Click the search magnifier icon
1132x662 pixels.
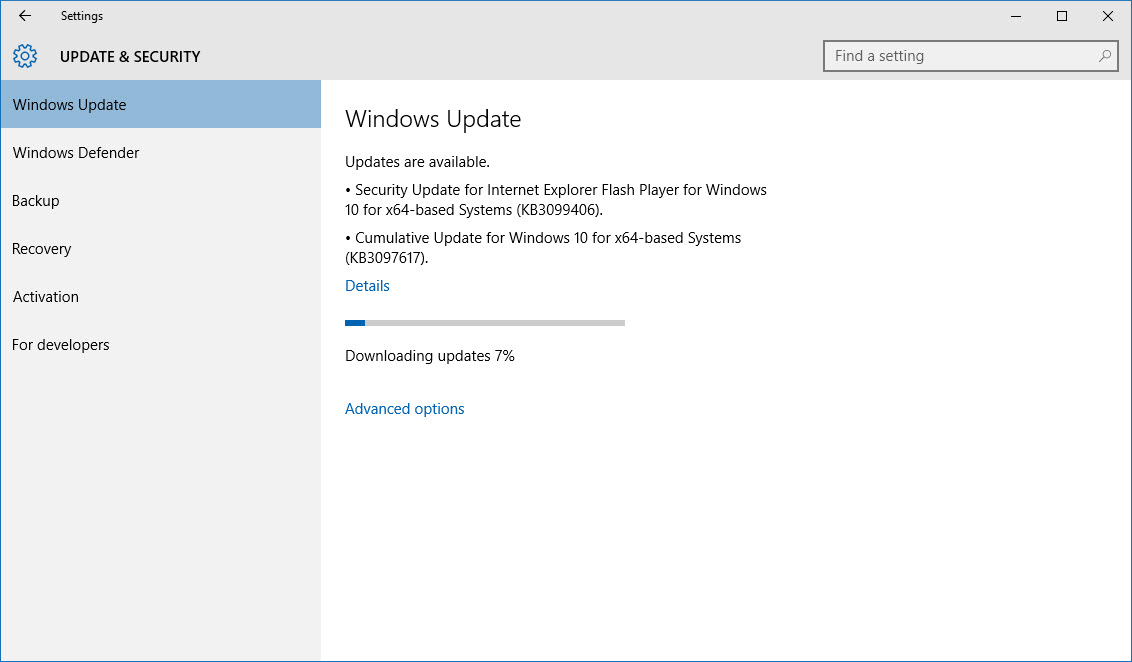click(1104, 56)
